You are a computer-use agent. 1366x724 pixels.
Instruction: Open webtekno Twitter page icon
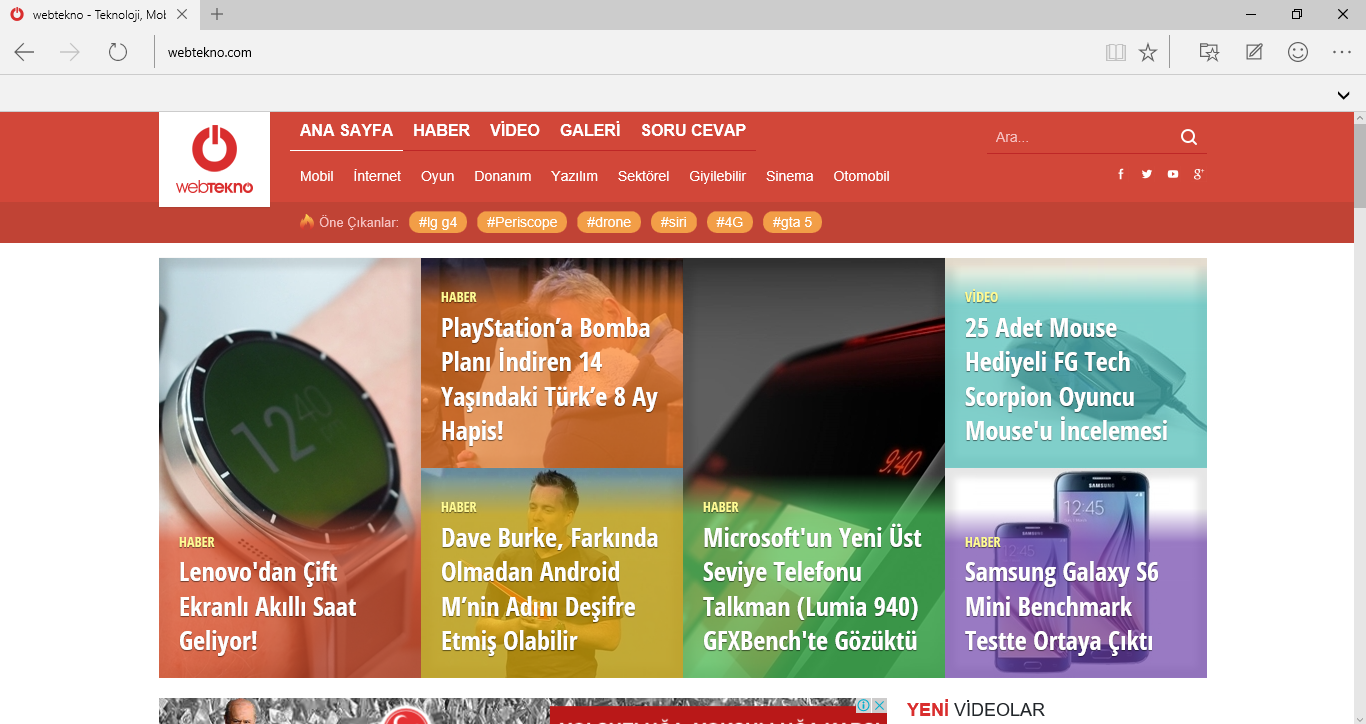1147,174
